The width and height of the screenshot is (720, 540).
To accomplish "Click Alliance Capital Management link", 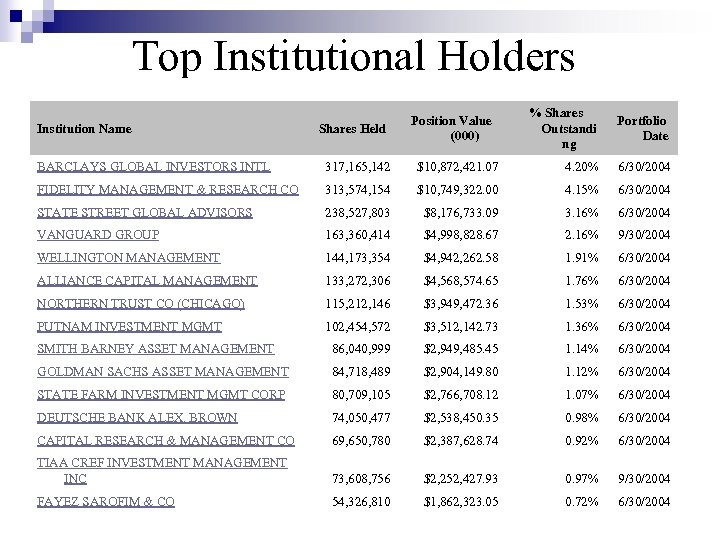I will tap(146, 281).
